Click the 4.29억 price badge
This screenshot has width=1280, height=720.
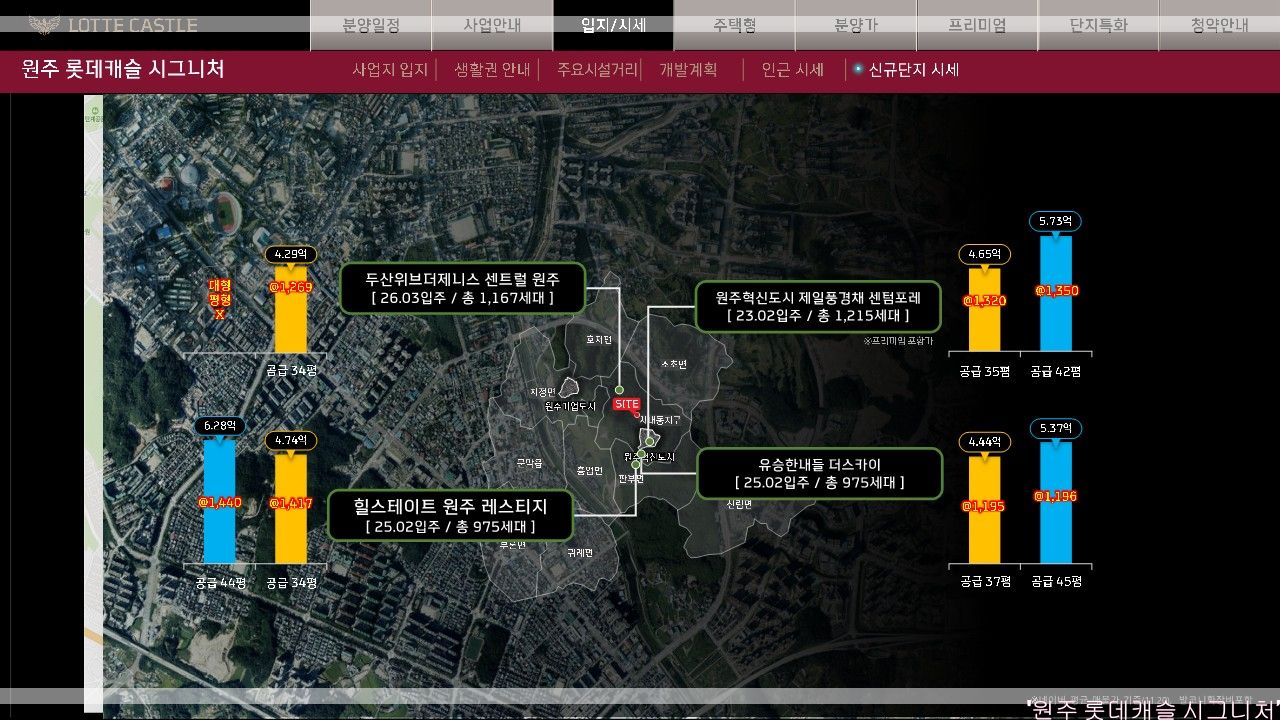[x=291, y=254]
